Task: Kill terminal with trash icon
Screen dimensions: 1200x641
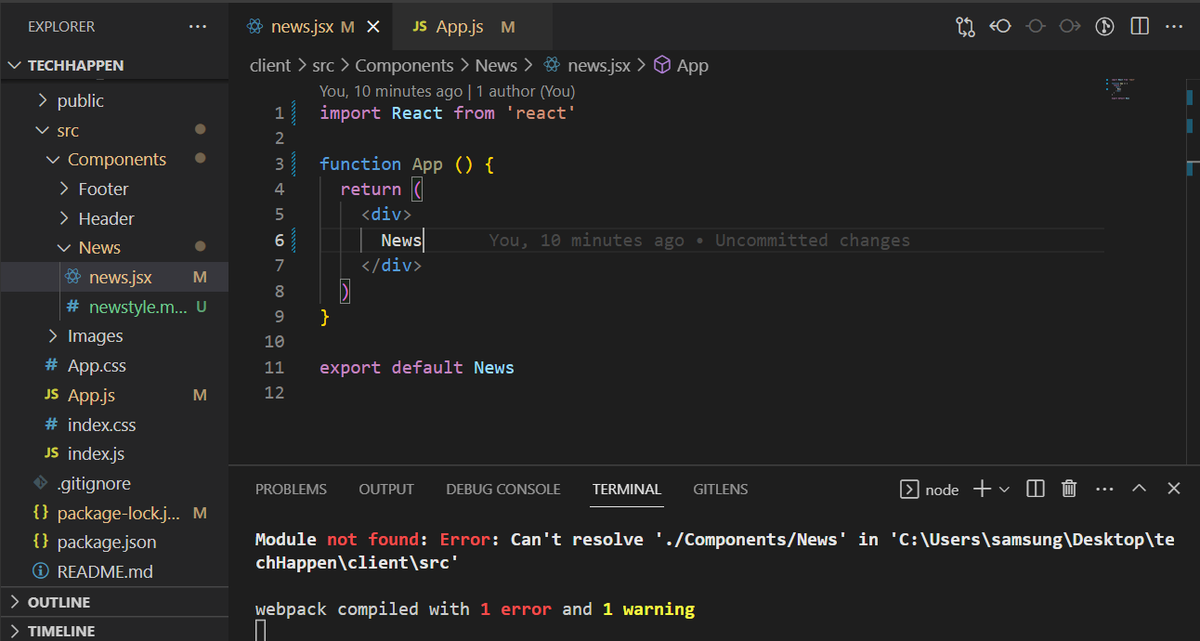Action: 1069,489
